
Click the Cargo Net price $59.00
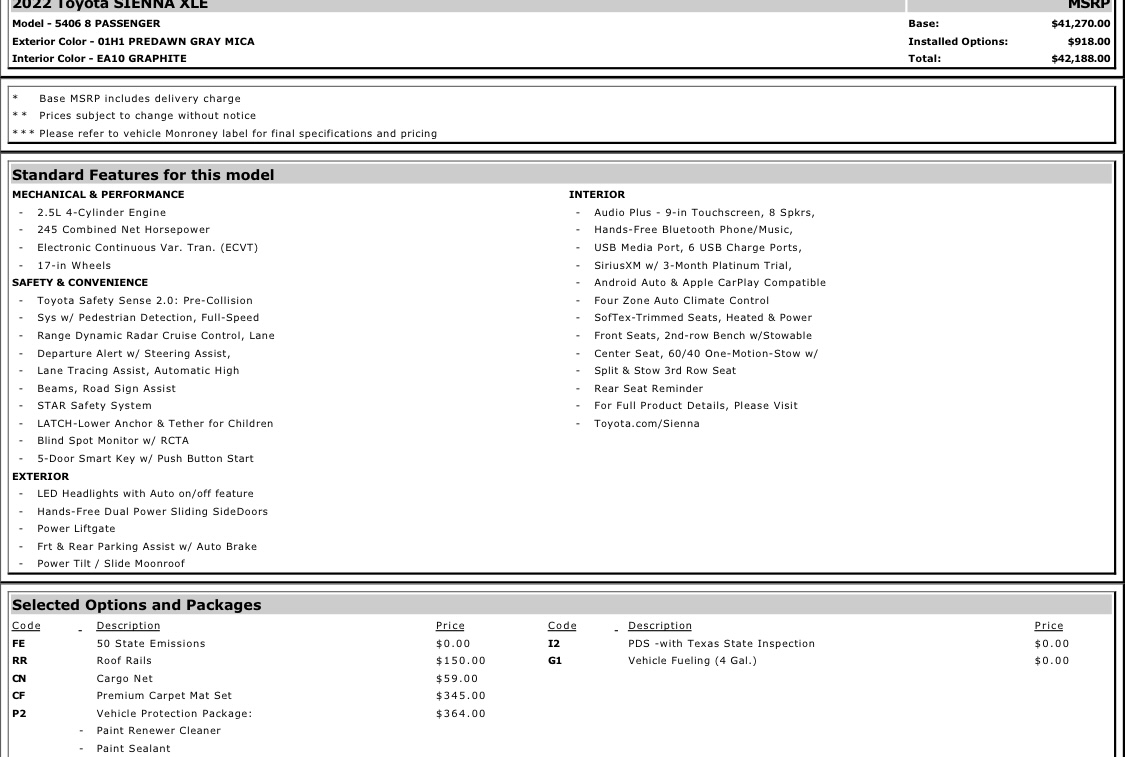tap(457, 679)
